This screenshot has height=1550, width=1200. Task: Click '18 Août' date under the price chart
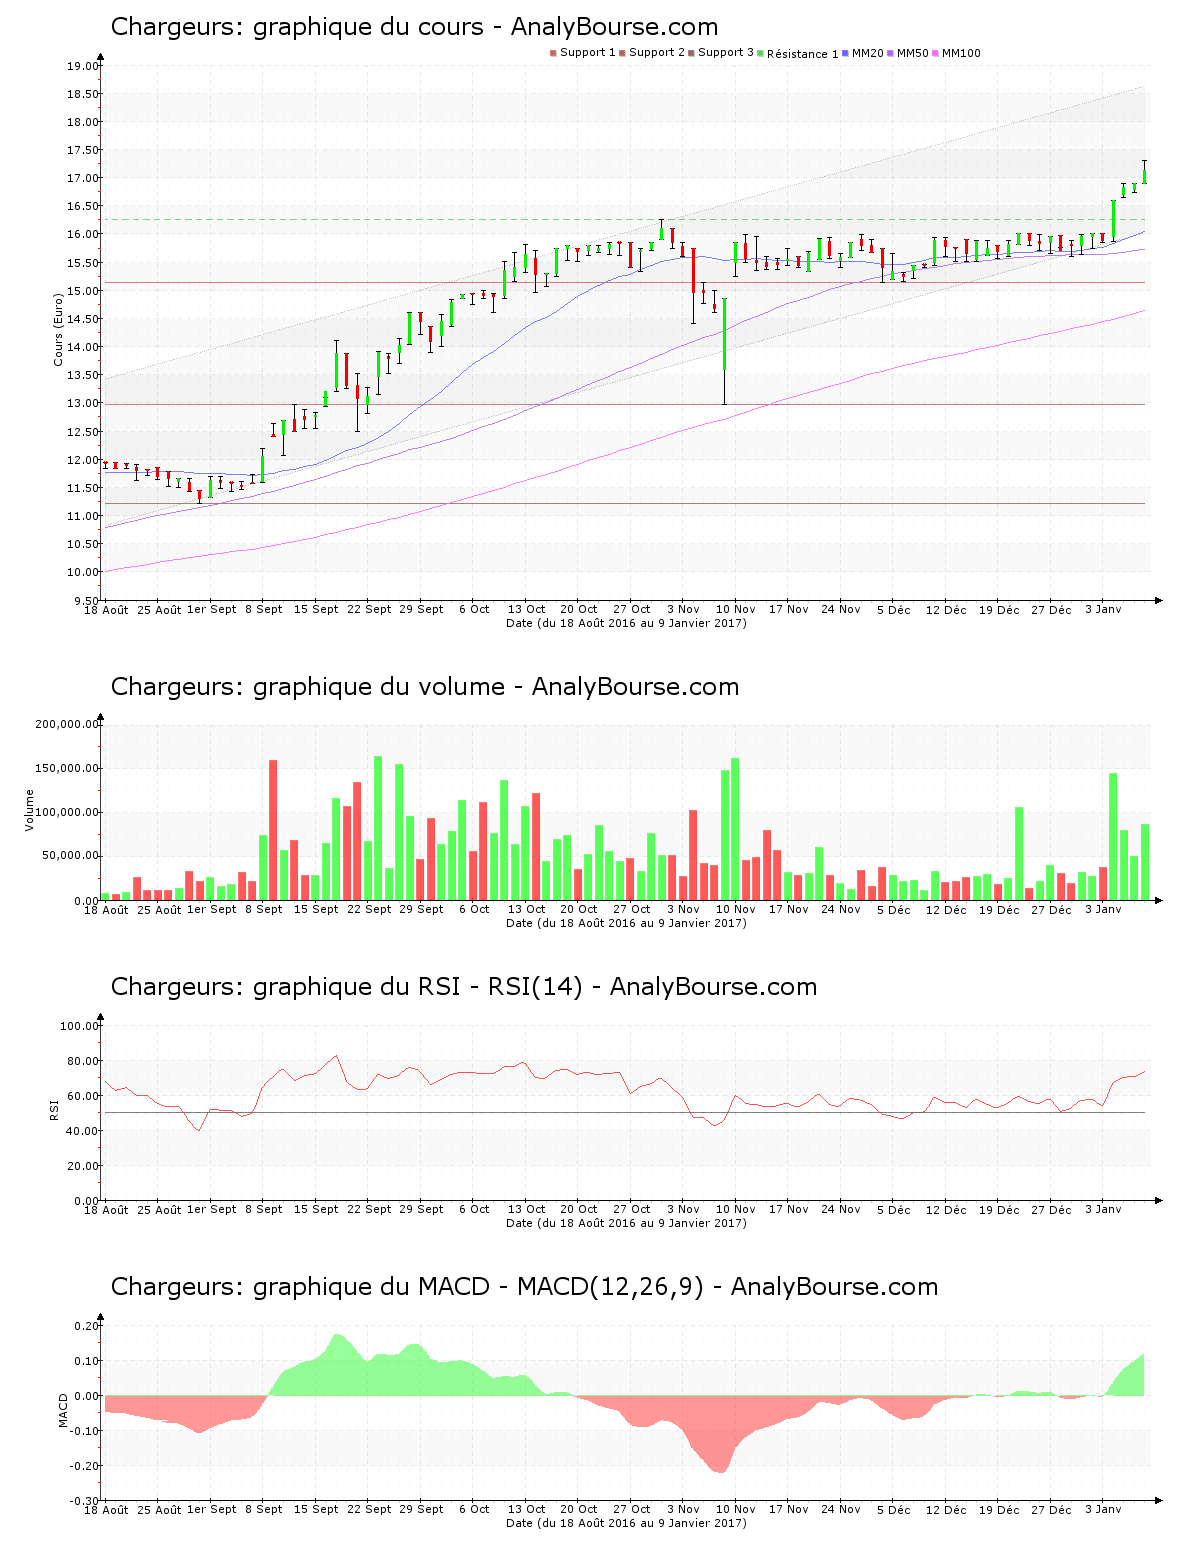(x=106, y=610)
